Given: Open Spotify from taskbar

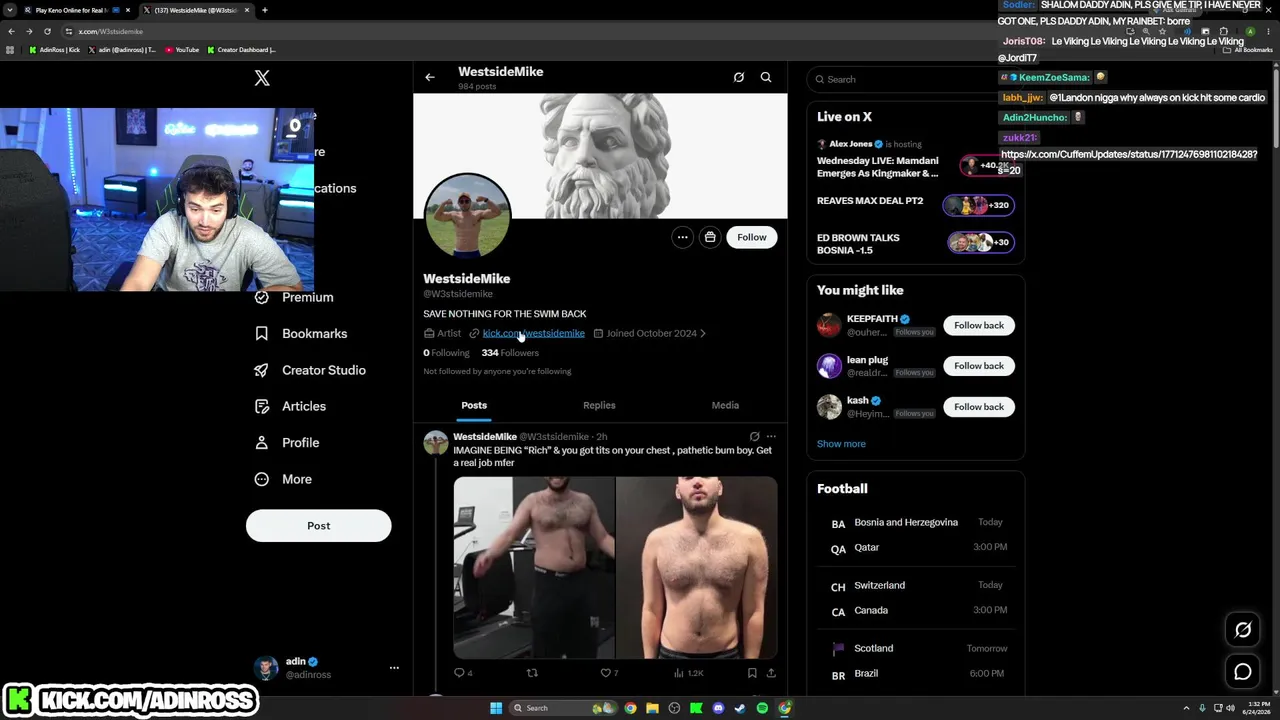Looking at the screenshot, I should tap(762, 708).
